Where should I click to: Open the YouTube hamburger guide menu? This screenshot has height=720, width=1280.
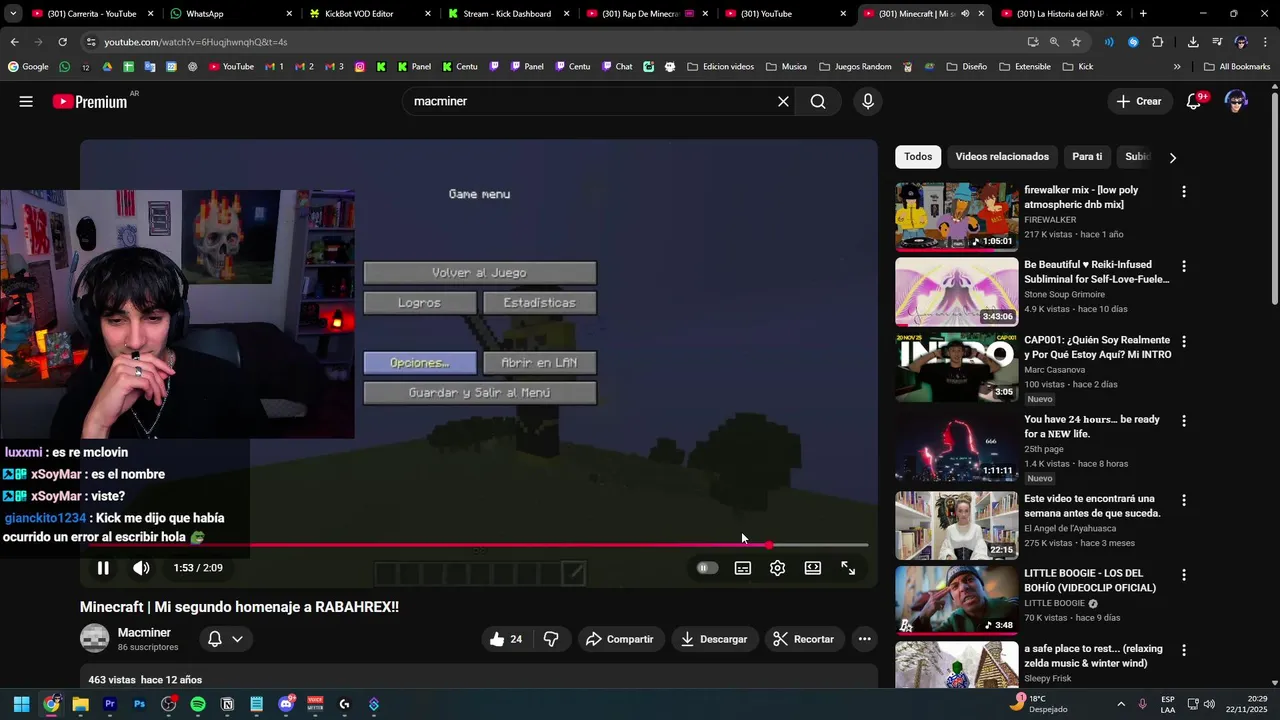pyautogui.click(x=26, y=101)
